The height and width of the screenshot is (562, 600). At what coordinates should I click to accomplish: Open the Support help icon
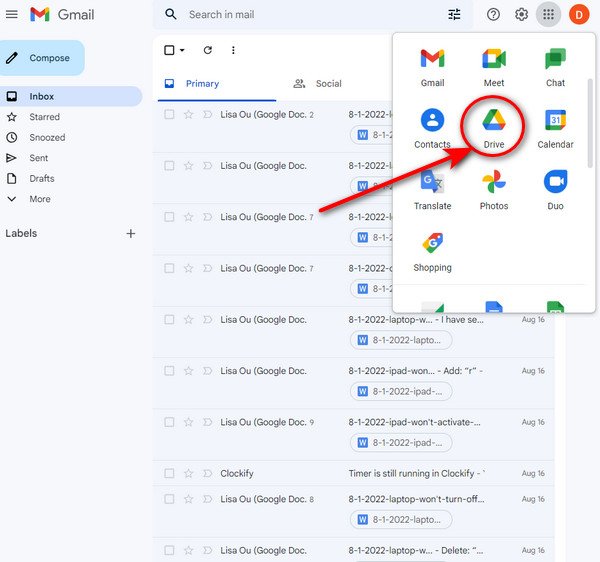tap(493, 15)
